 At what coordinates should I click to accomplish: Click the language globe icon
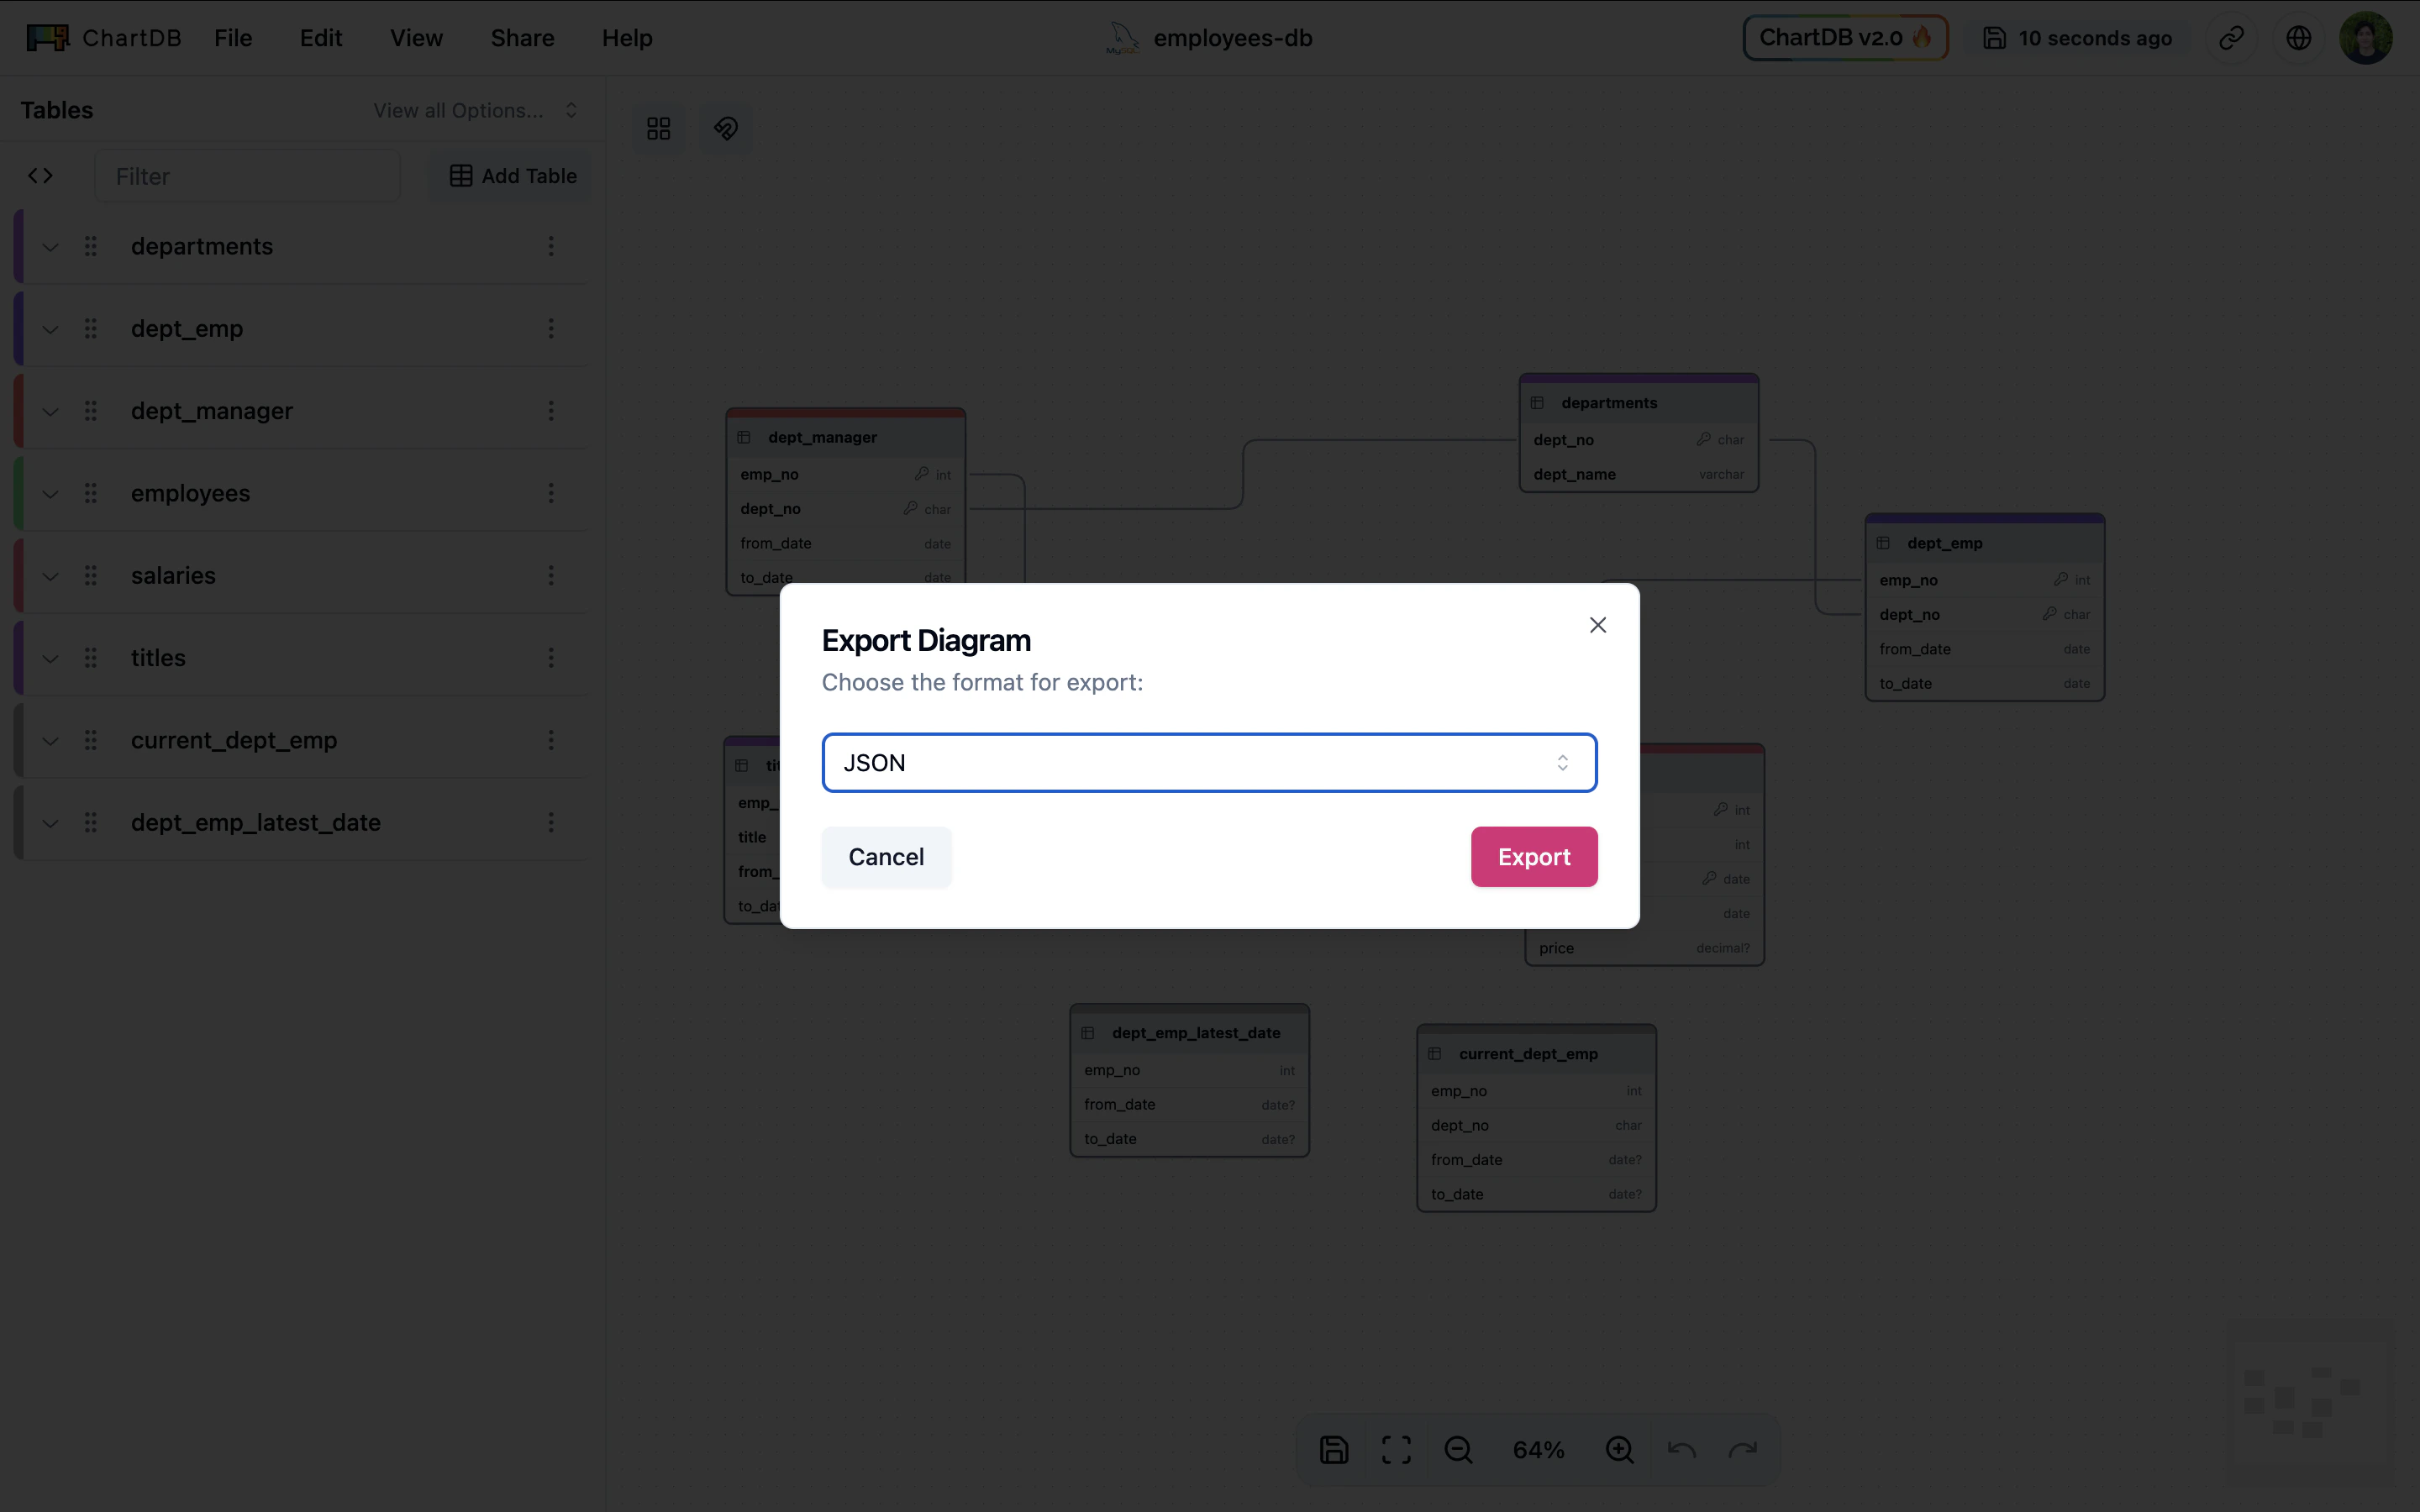tap(2298, 38)
